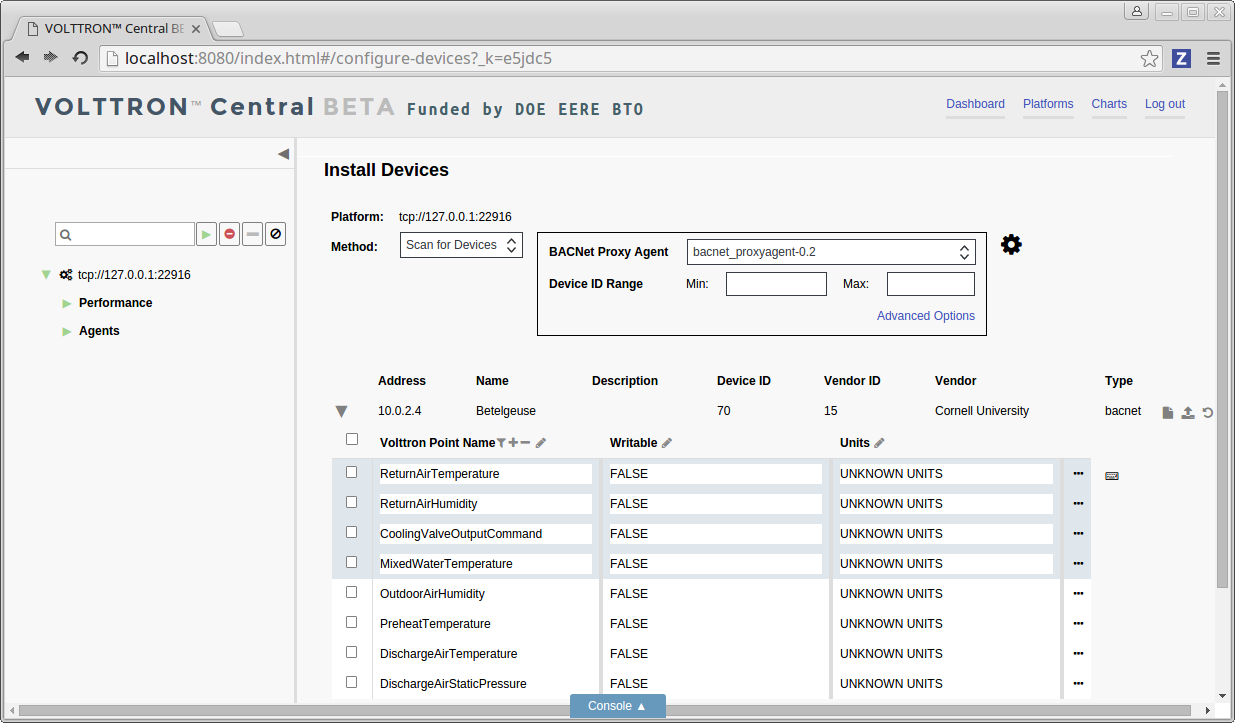Click the Device ID Range Max input field
The height and width of the screenshot is (723, 1235).
931,284
